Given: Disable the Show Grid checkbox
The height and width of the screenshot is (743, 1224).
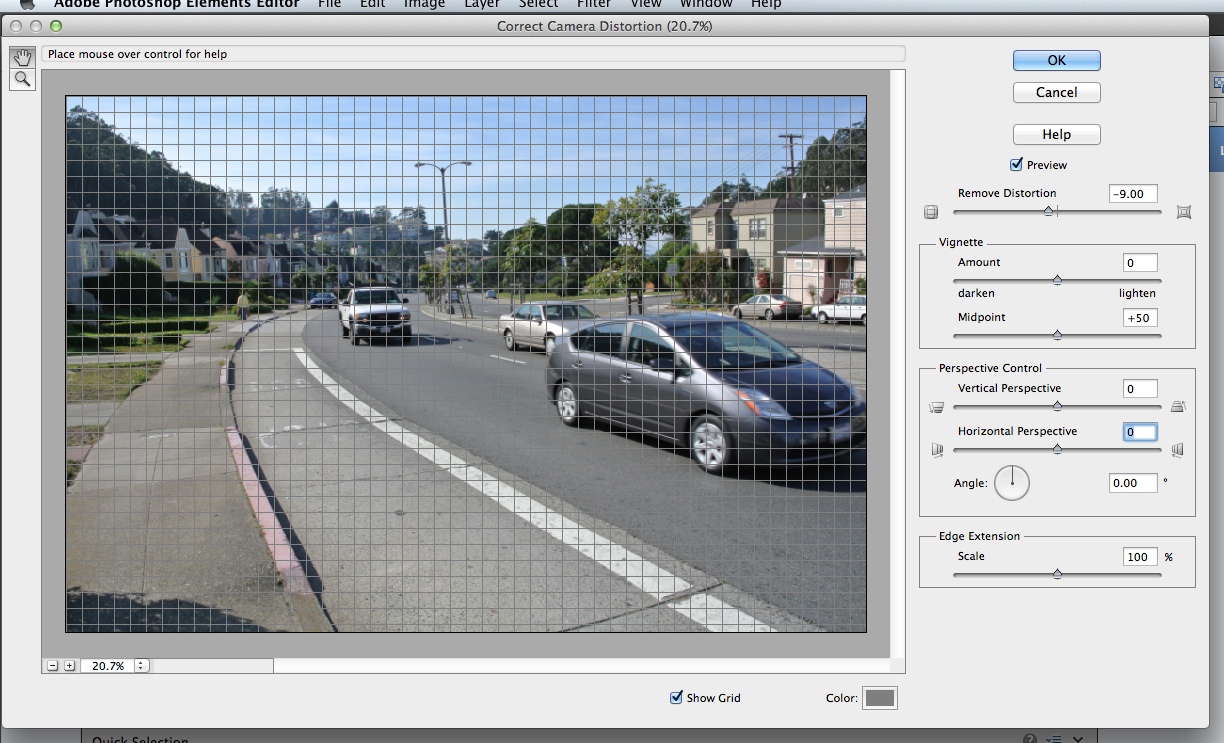Looking at the screenshot, I should (676, 698).
